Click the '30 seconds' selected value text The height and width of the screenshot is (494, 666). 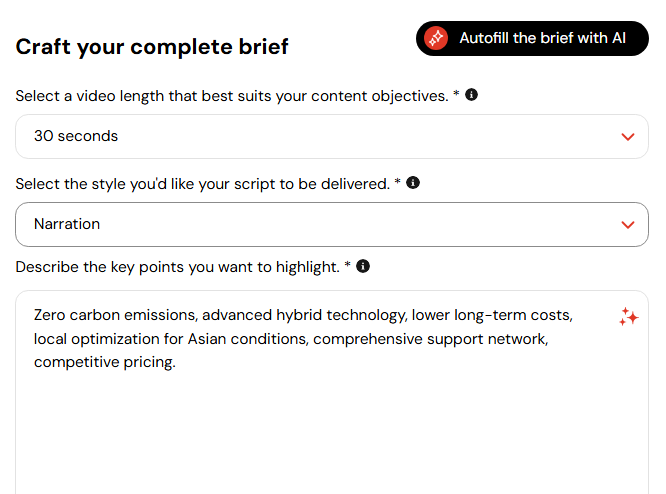76,136
